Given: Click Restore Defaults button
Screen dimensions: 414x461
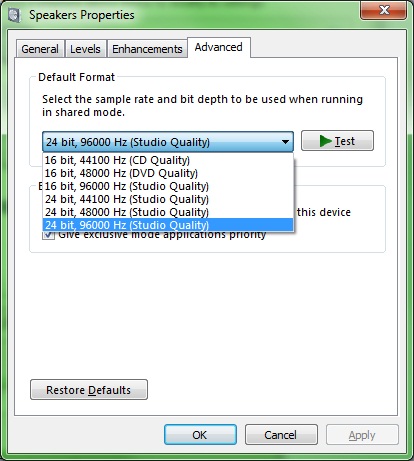Looking at the screenshot, I should (89, 390).
